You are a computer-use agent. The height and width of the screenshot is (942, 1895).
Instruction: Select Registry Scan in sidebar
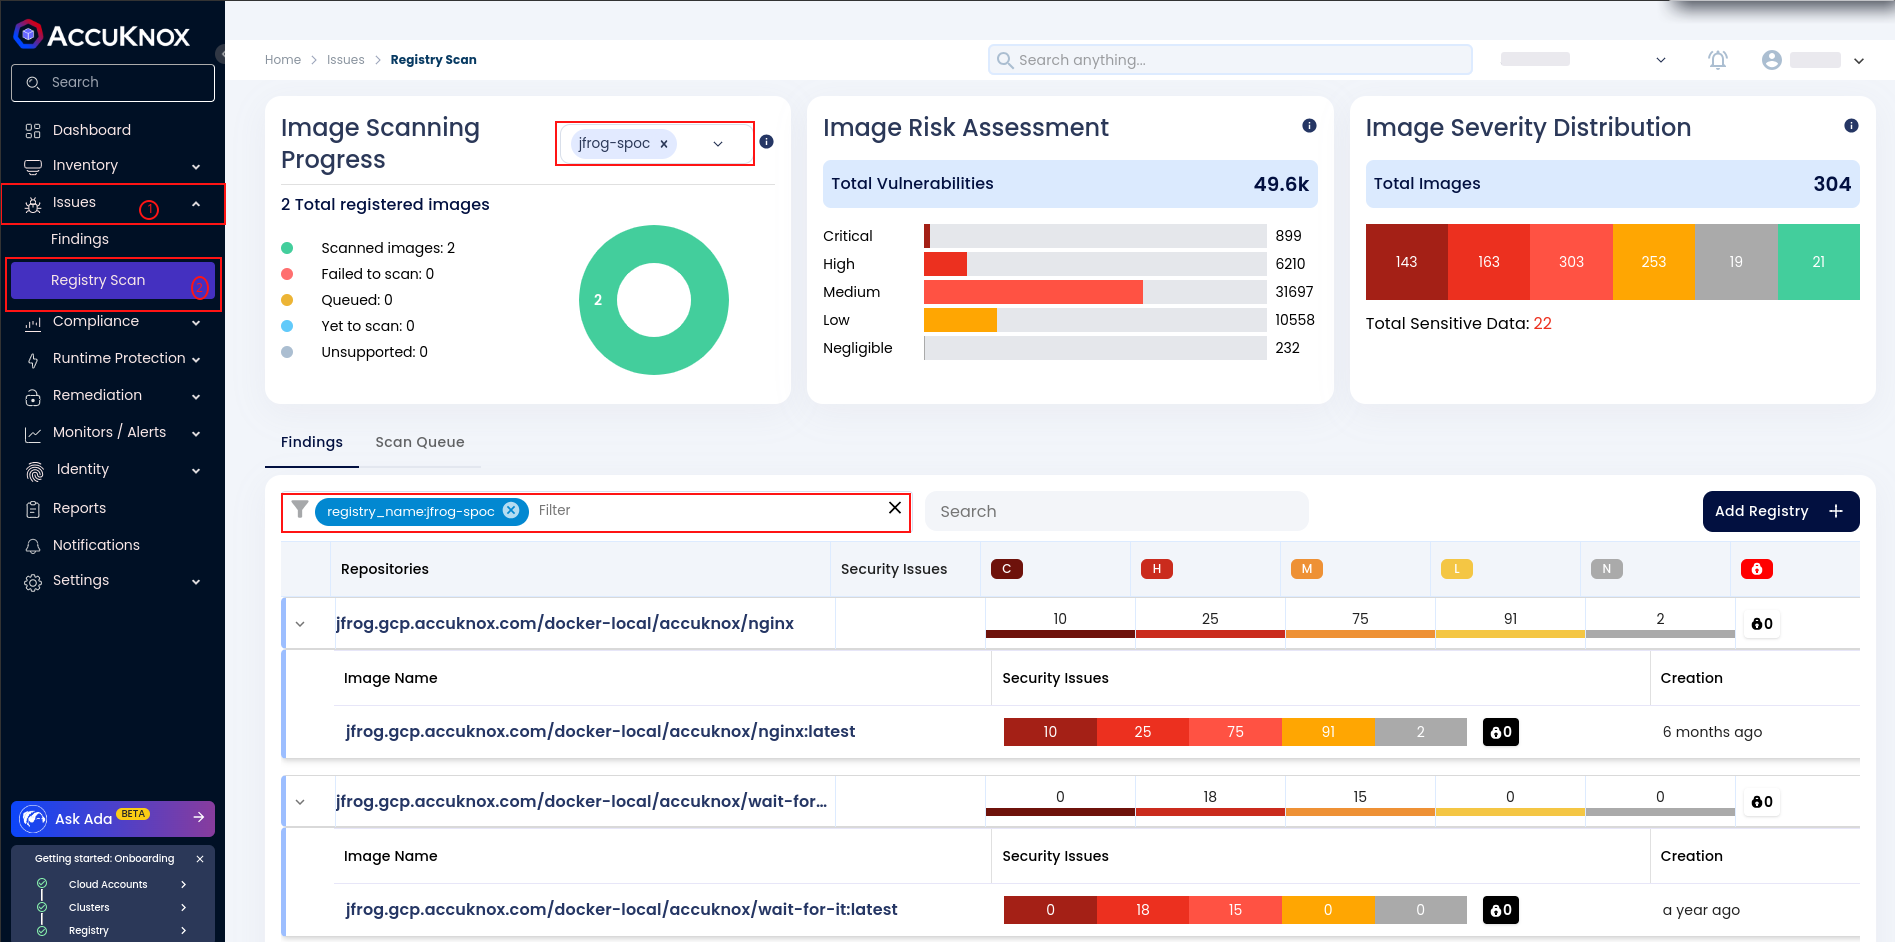click(x=112, y=281)
